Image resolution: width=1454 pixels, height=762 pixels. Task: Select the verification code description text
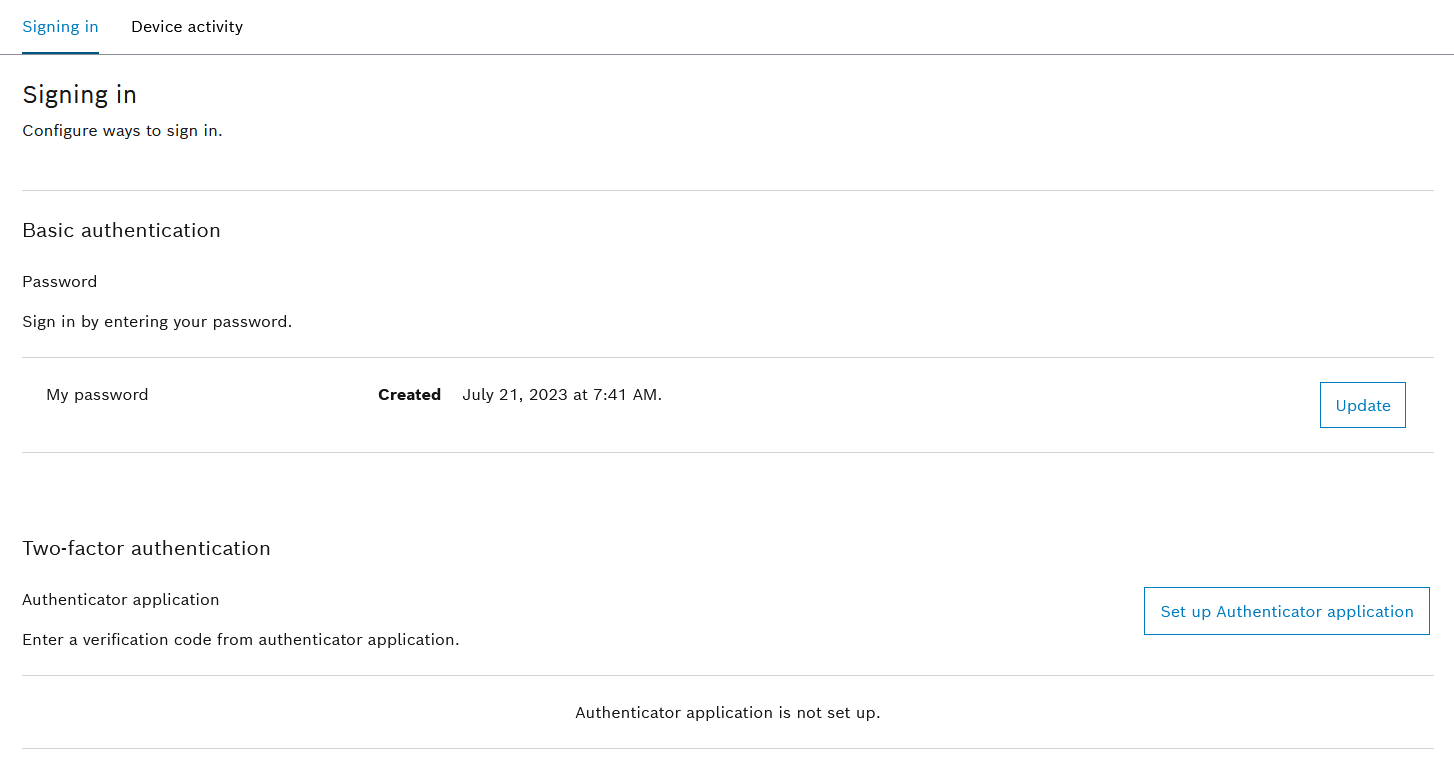point(241,639)
